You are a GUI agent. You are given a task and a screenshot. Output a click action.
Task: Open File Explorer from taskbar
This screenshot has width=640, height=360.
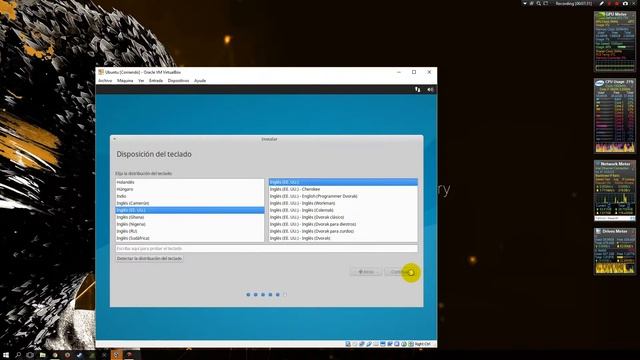[42, 355]
